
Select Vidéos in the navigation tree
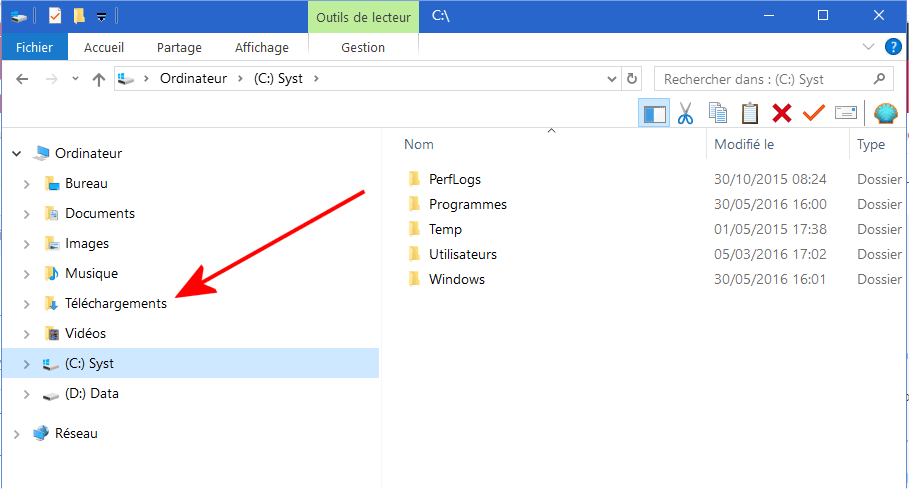pos(85,333)
